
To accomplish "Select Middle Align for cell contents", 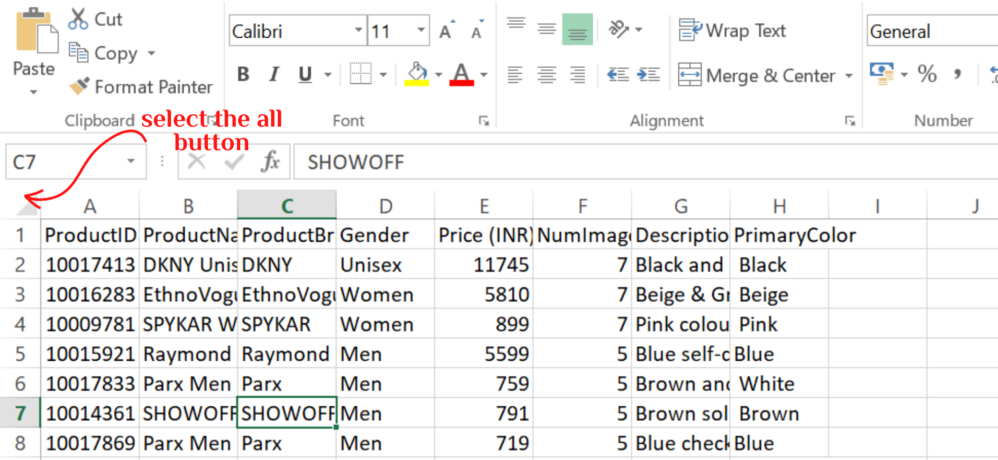I will 547,29.
